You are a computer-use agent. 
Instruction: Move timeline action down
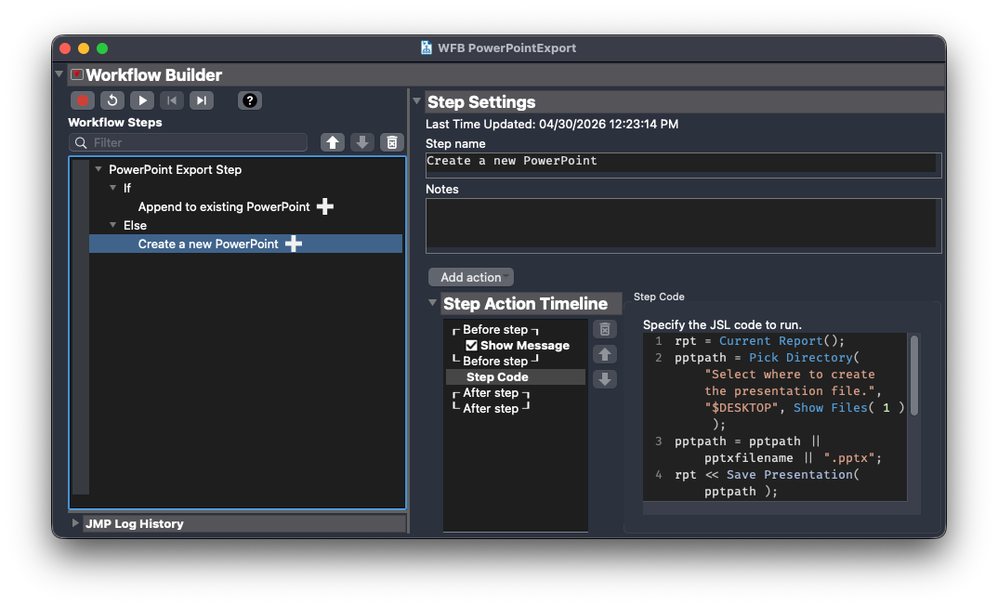[x=605, y=379]
